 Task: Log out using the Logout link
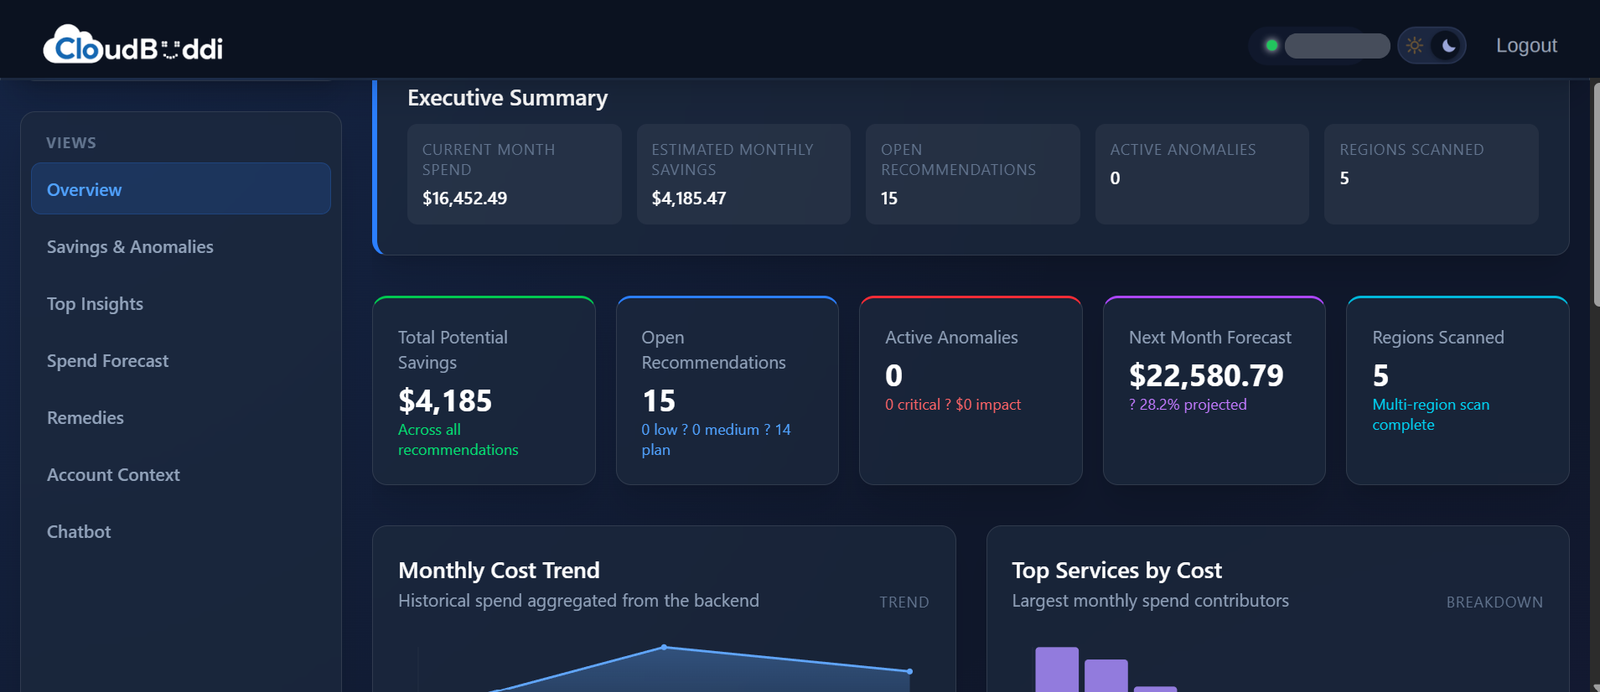[1526, 45]
